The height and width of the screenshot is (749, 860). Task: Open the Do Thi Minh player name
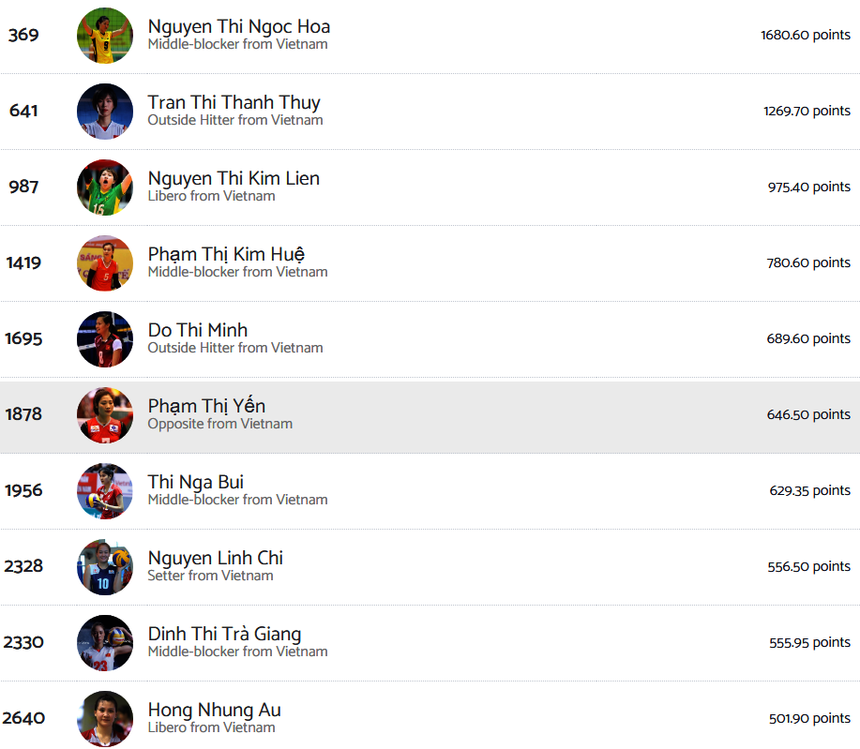tap(198, 331)
